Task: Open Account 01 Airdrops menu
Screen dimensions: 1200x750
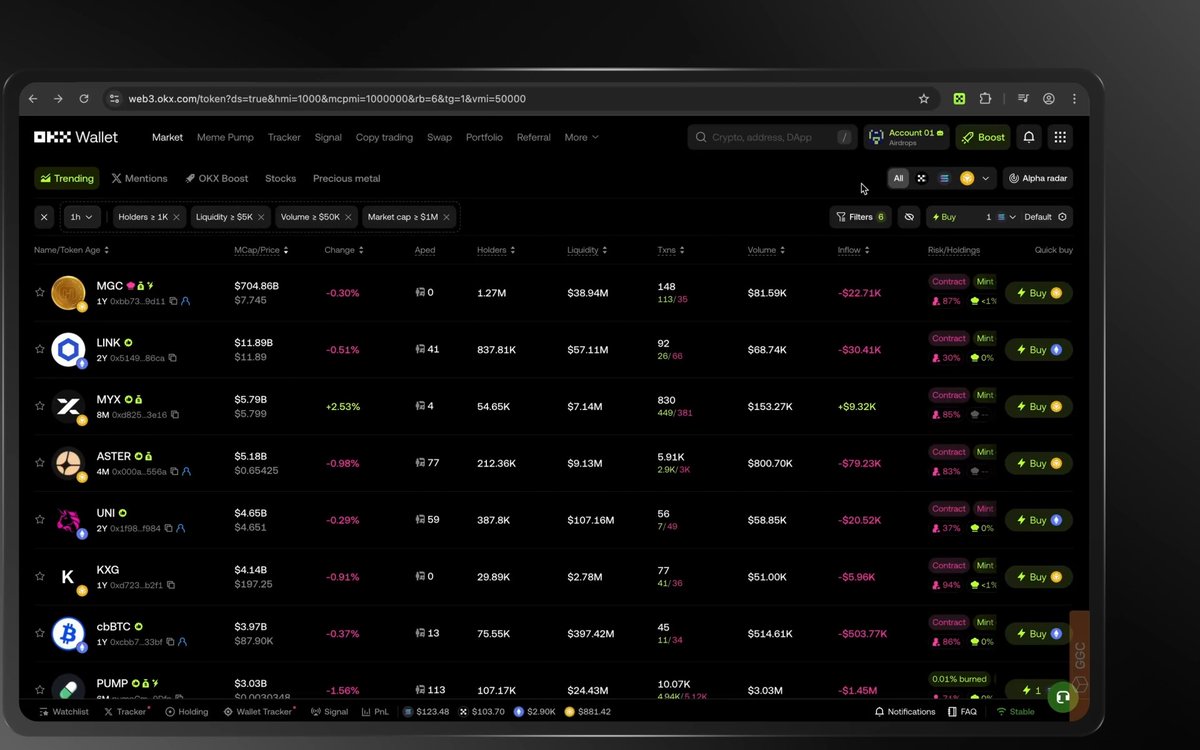Action: click(x=907, y=137)
